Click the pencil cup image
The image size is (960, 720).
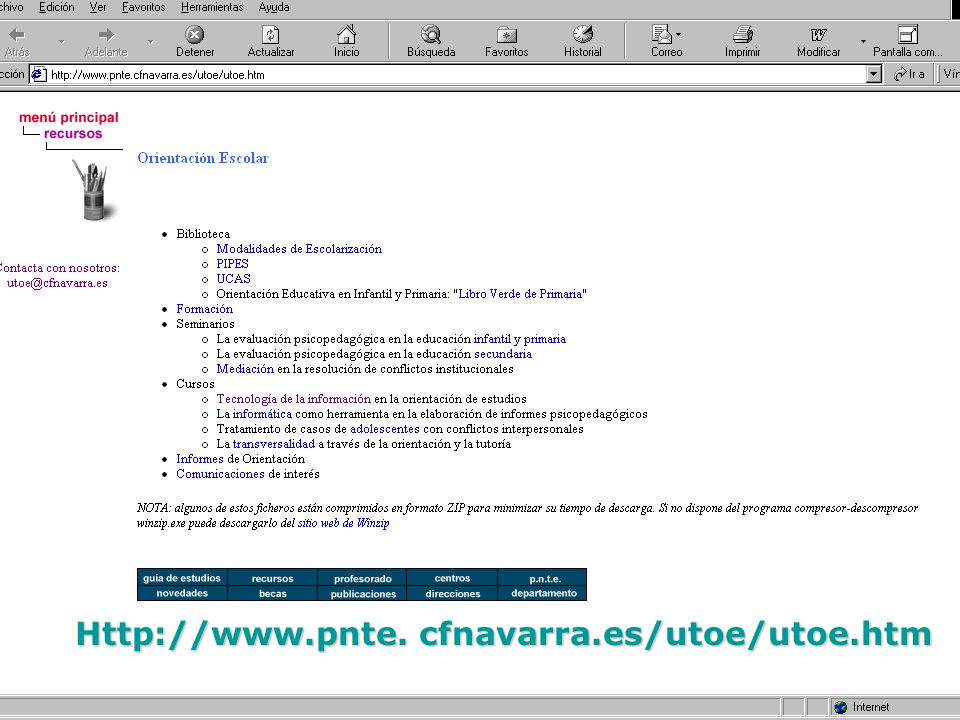(94, 189)
